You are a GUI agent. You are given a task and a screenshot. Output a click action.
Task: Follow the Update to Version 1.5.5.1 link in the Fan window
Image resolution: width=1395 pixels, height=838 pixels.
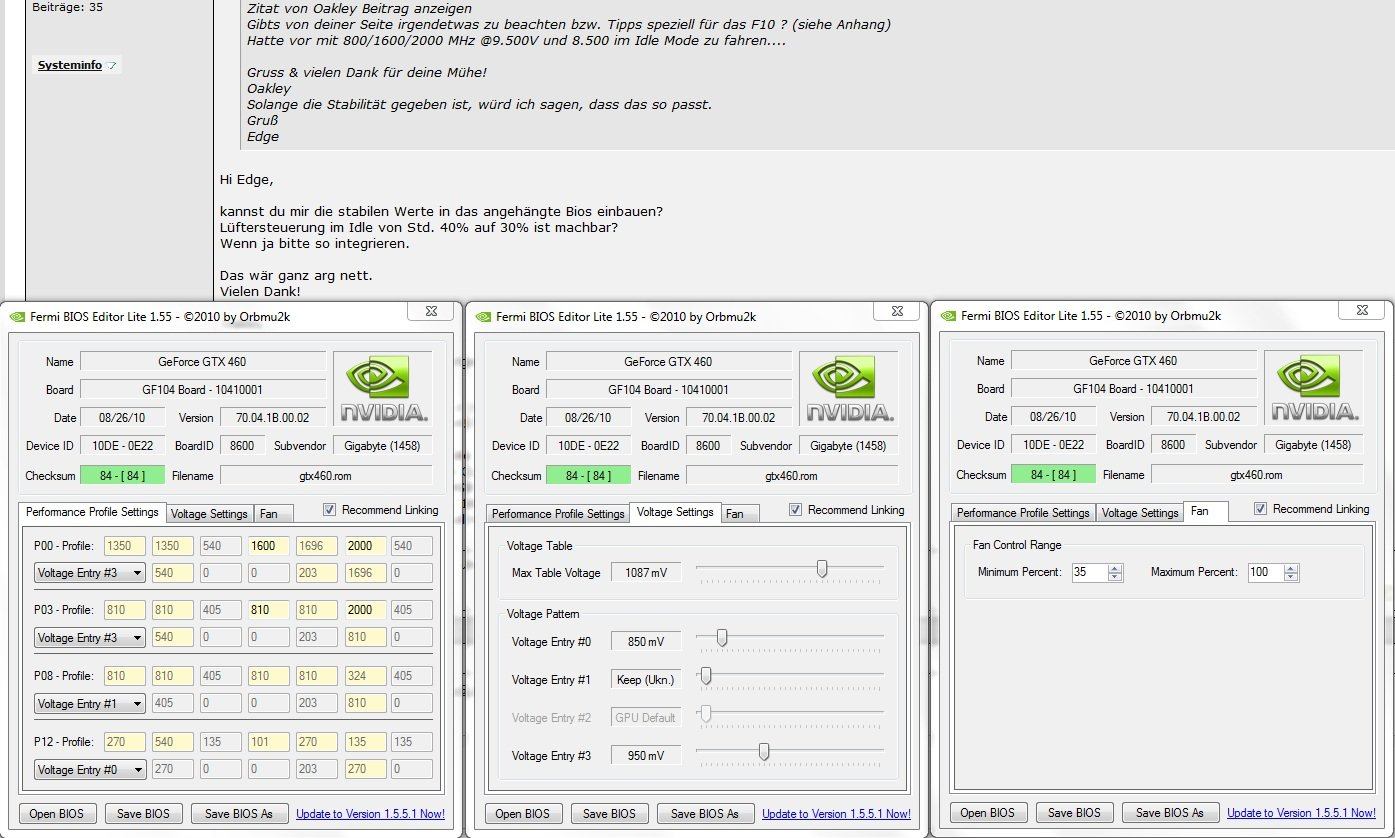point(1301,813)
